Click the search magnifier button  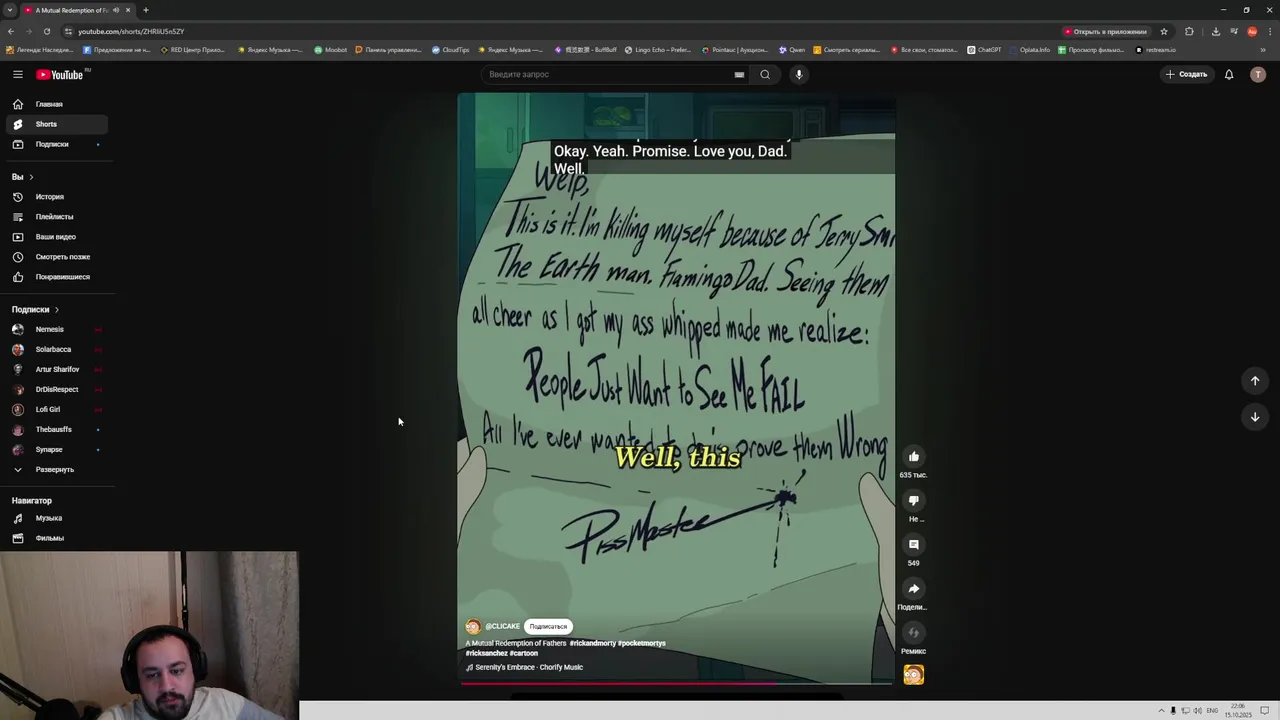(765, 74)
